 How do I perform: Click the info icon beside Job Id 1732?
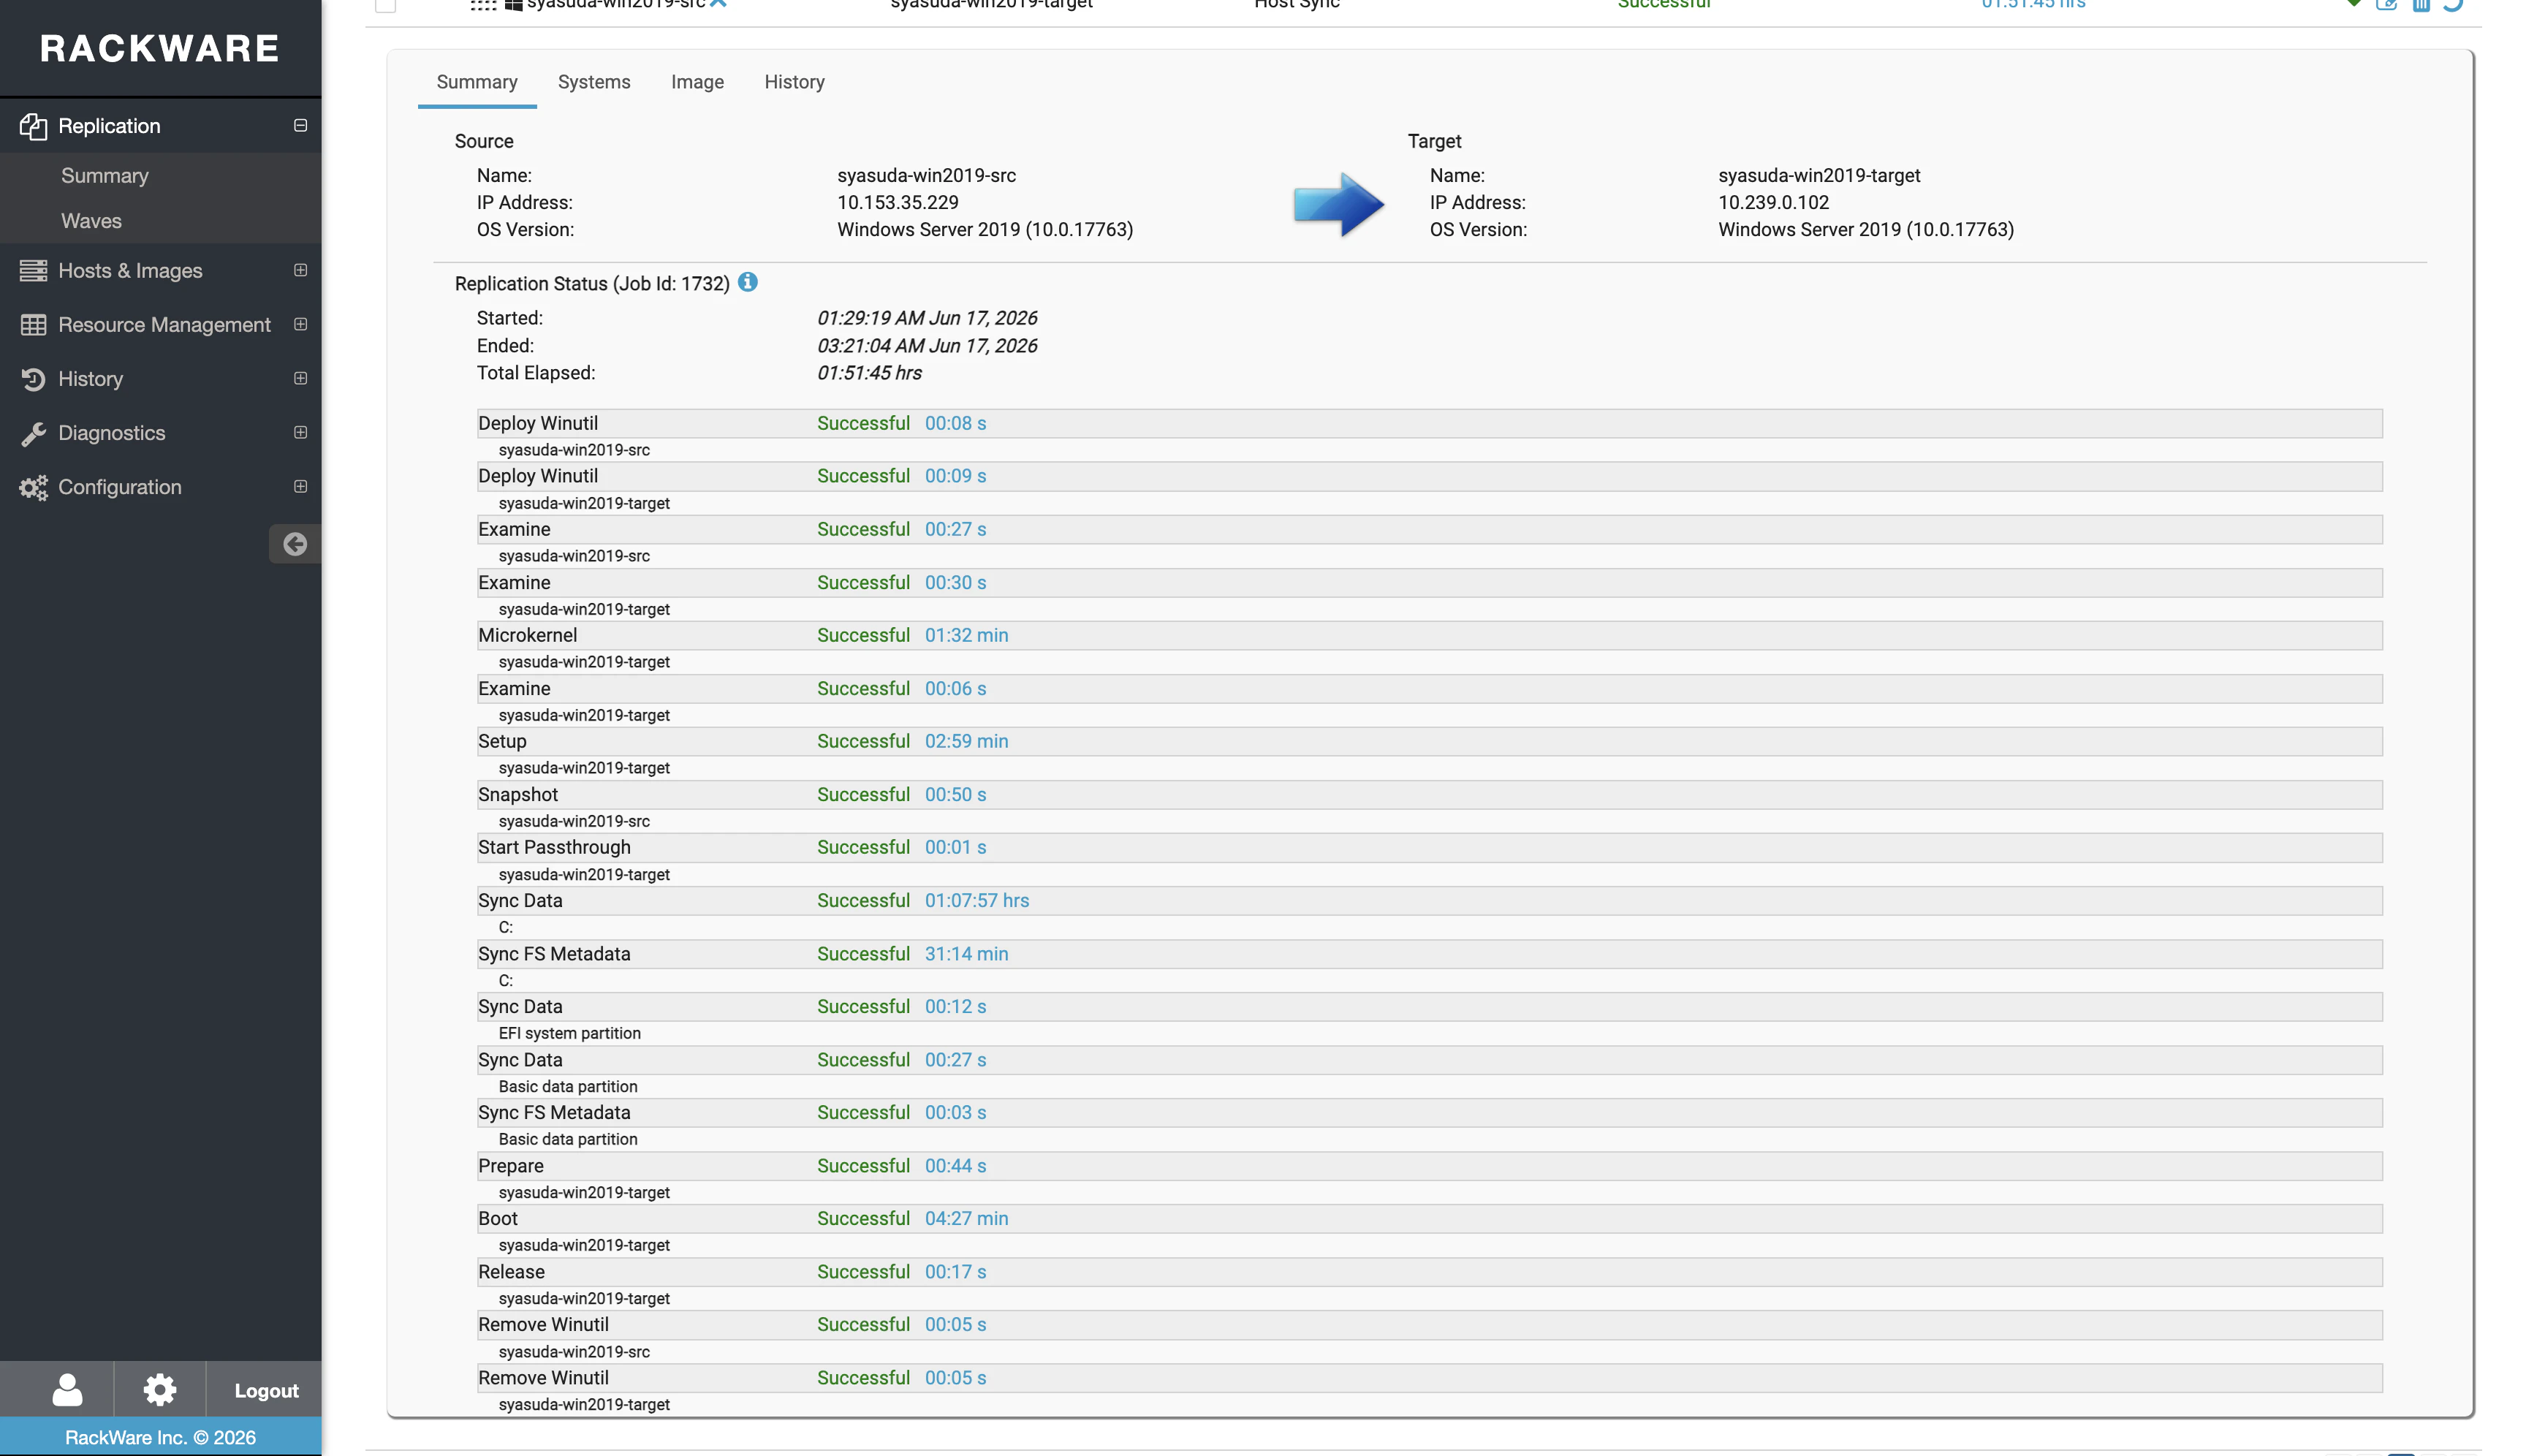(x=748, y=282)
